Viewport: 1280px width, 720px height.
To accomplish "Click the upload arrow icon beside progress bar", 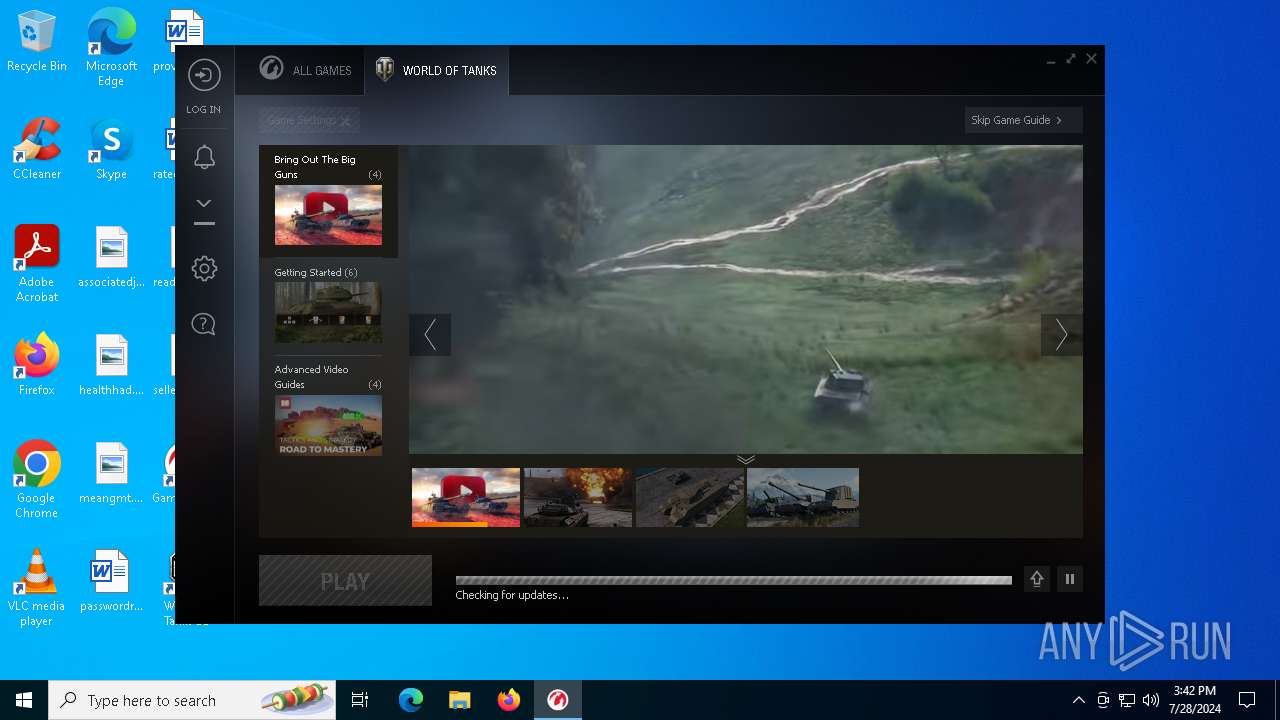I will click(1037, 579).
